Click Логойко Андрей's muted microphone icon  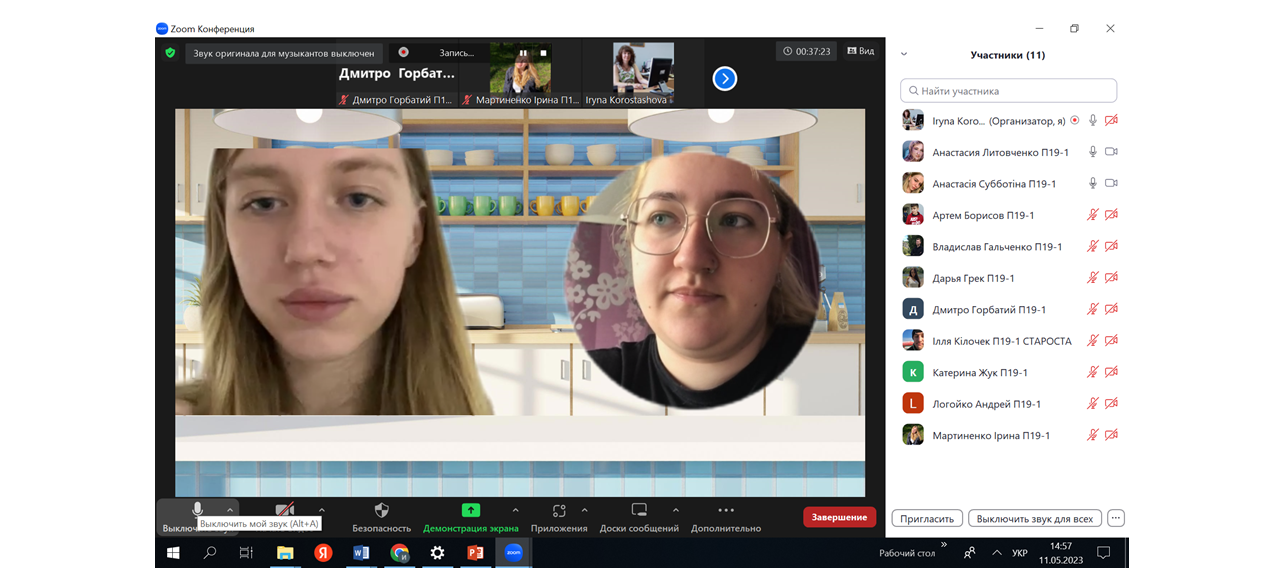1093,404
